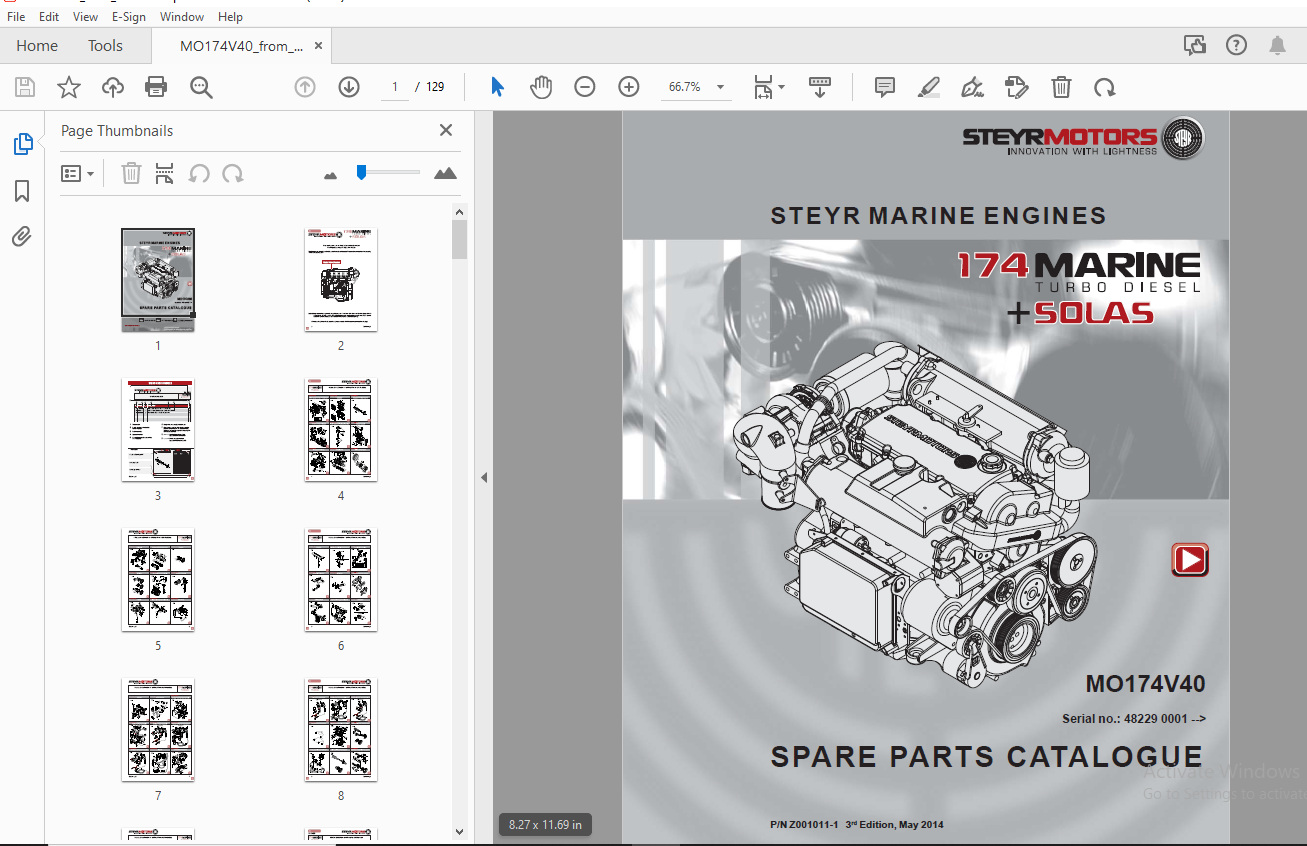Select the MO174V40_from document tab

click(x=241, y=45)
